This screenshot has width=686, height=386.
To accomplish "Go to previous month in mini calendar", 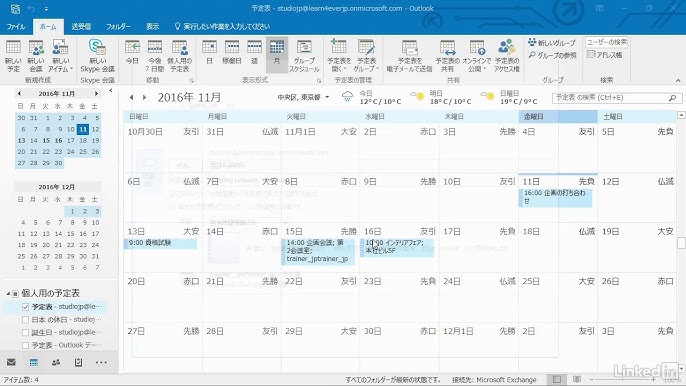I will click(x=19, y=94).
